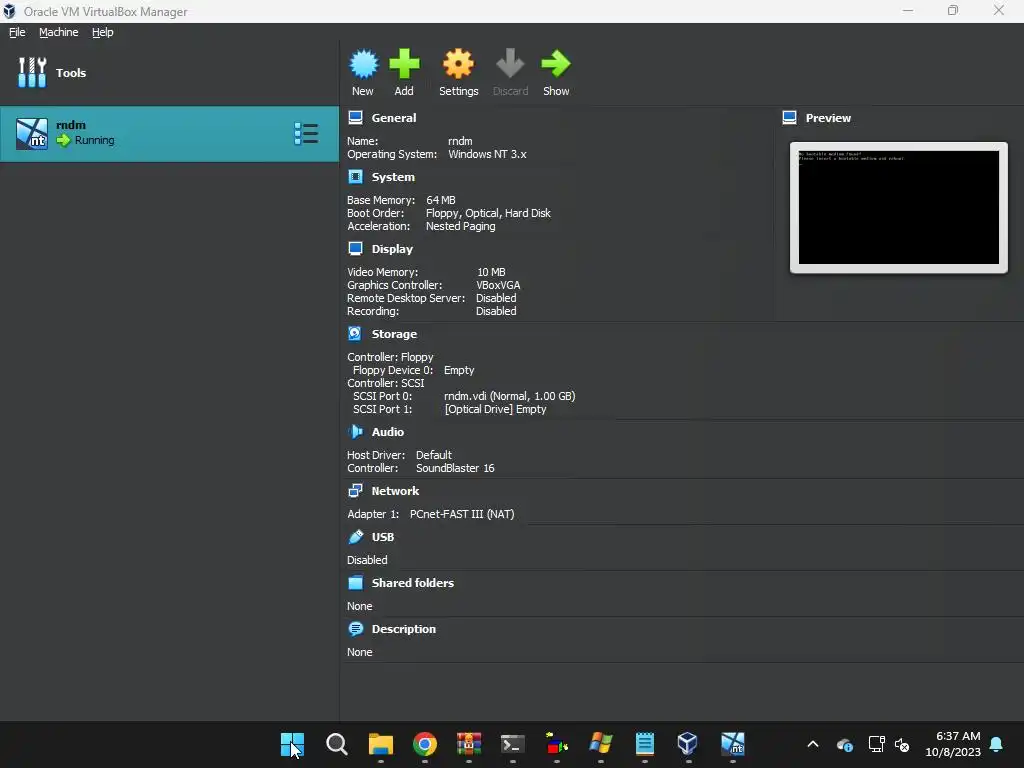Click the muted volume tray icon
1024x768 pixels.
pos(902,744)
